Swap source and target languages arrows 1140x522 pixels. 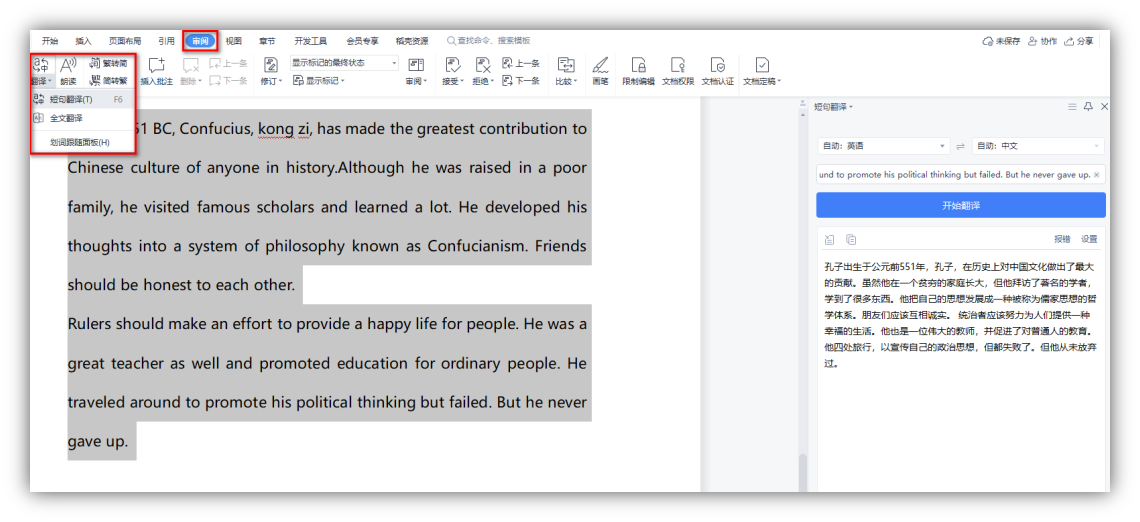coord(960,146)
